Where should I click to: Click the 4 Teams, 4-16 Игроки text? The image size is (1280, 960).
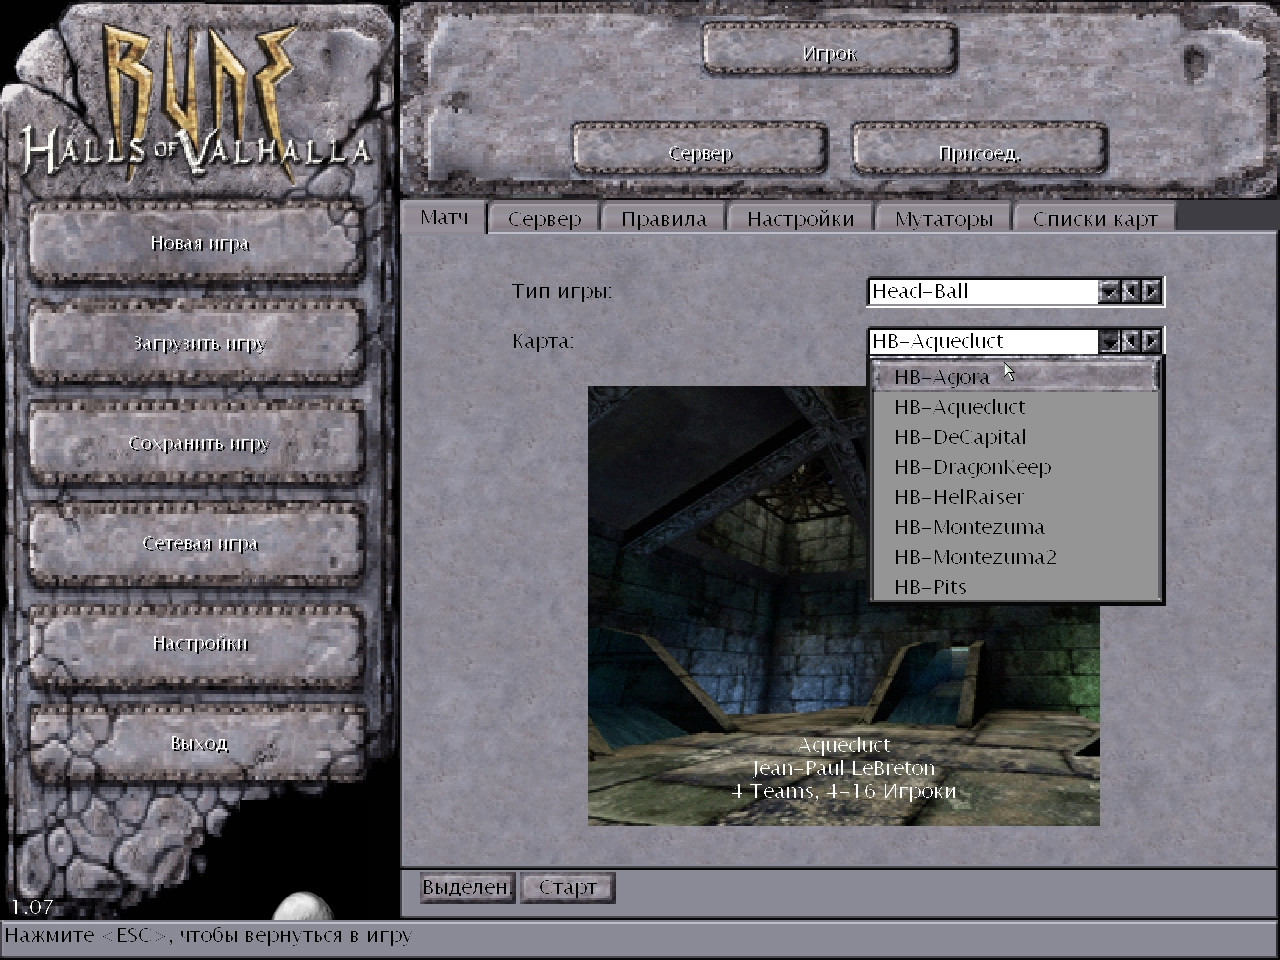pos(844,791)
